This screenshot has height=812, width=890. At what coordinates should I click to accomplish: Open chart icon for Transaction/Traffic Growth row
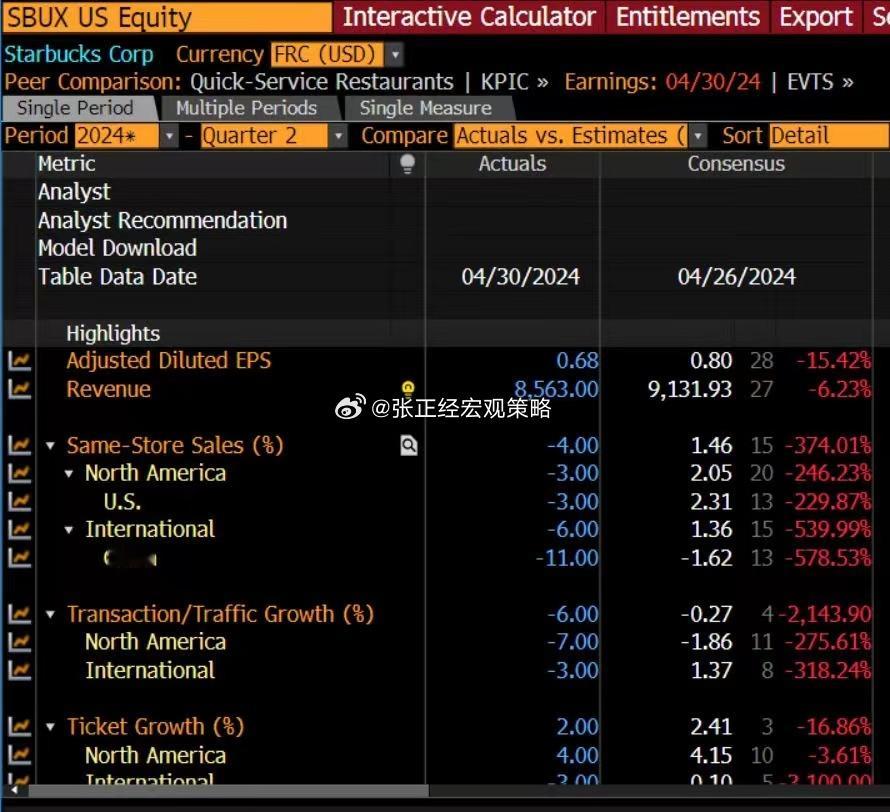pos(19,615)
